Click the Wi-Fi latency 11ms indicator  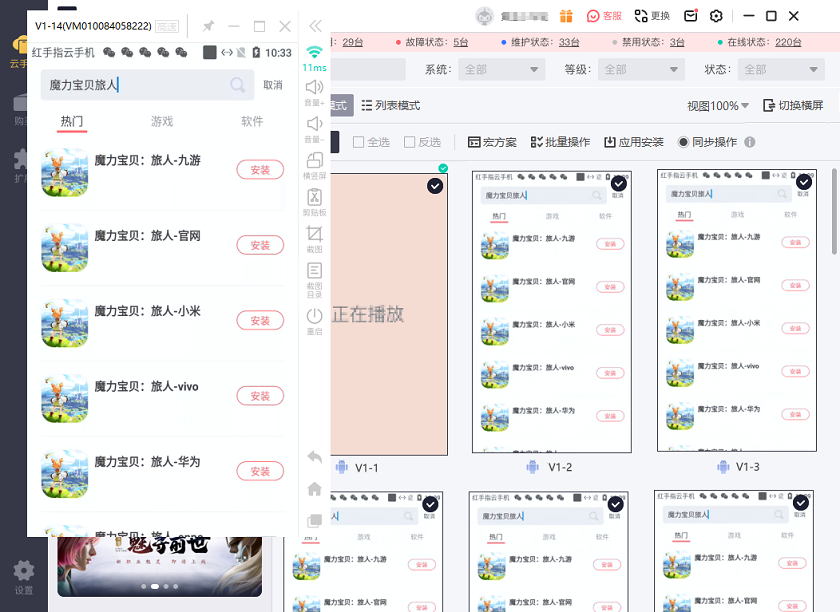click(x=314, y=58)
